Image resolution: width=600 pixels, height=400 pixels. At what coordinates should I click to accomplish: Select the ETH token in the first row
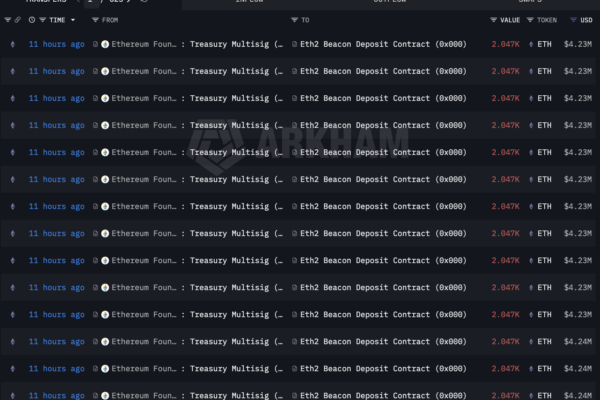tap(544, 44)
